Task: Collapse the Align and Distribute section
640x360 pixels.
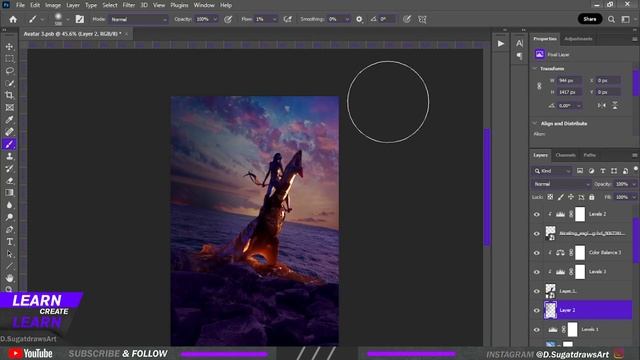Action: coord(535,123)
